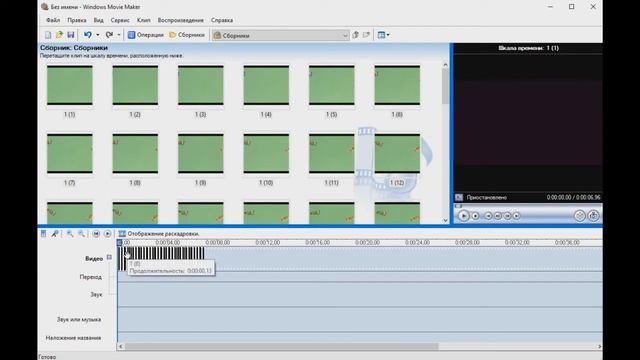Split the clip at current frame
The height and width of the screenshot is (360, 640).
pos(580,216)
